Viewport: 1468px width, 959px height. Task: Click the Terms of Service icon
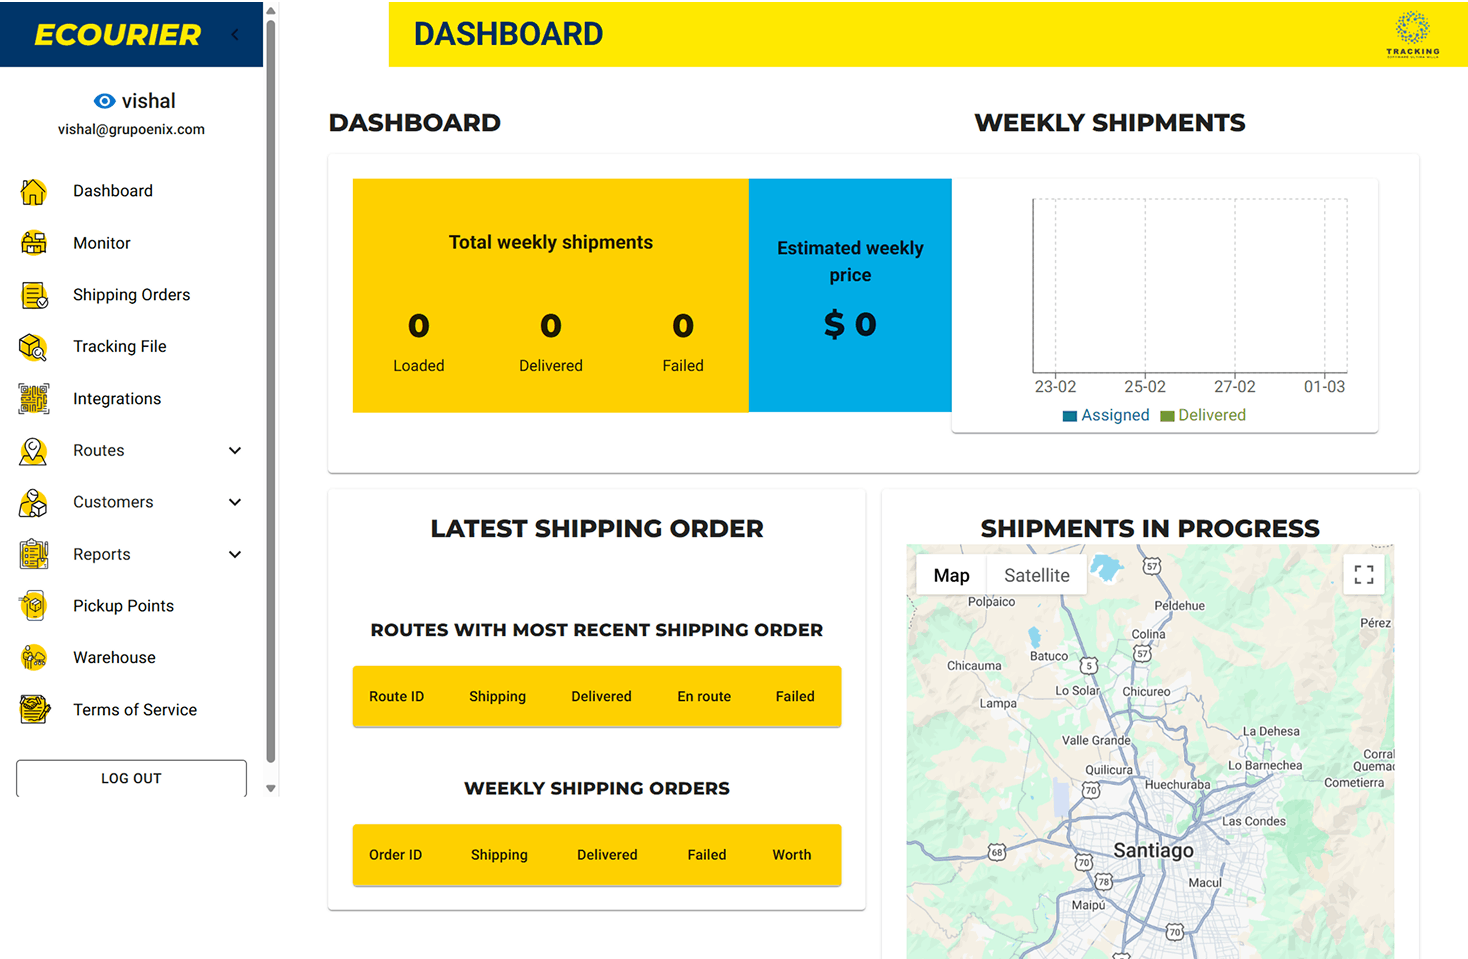click(34, 710)
